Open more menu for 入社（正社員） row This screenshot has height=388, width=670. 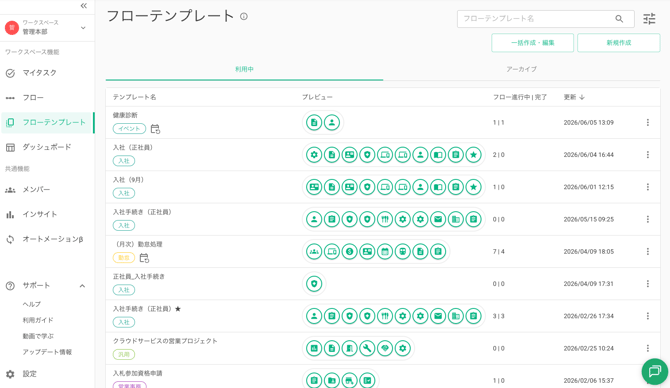[x=648, y=155]
